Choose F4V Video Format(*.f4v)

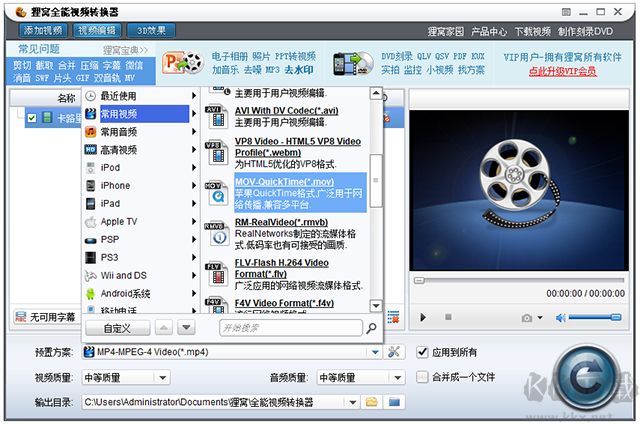tap(286, 305)
